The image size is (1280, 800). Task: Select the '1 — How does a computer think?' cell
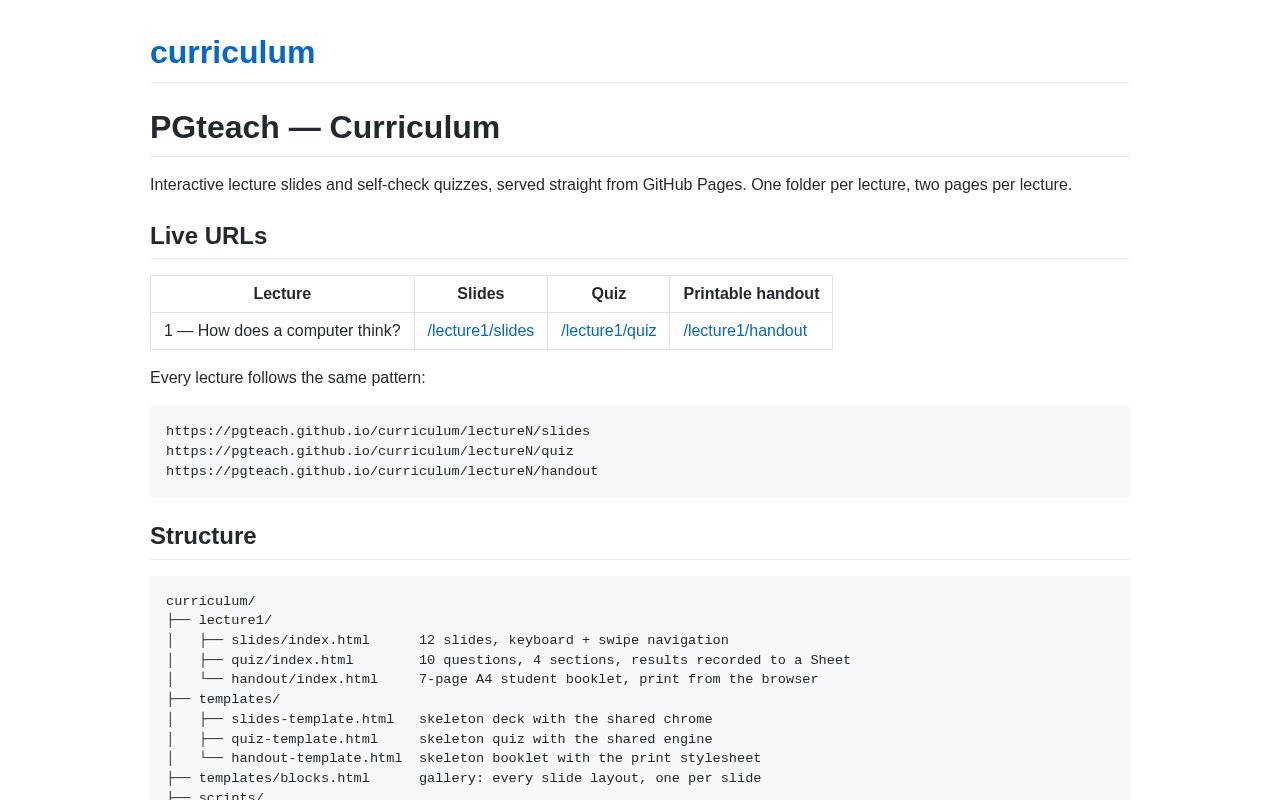[282, 331]
